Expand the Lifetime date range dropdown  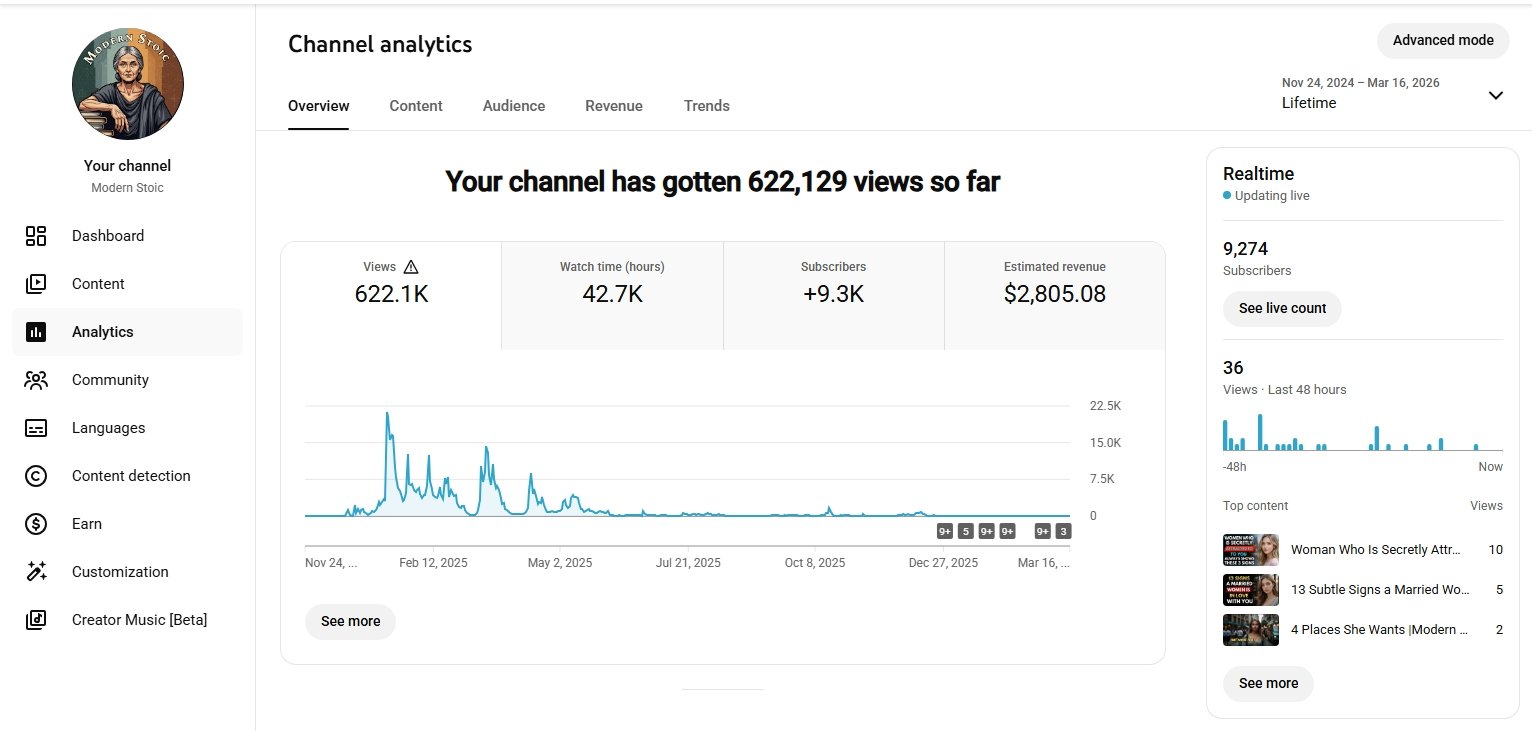(1495, 95)
